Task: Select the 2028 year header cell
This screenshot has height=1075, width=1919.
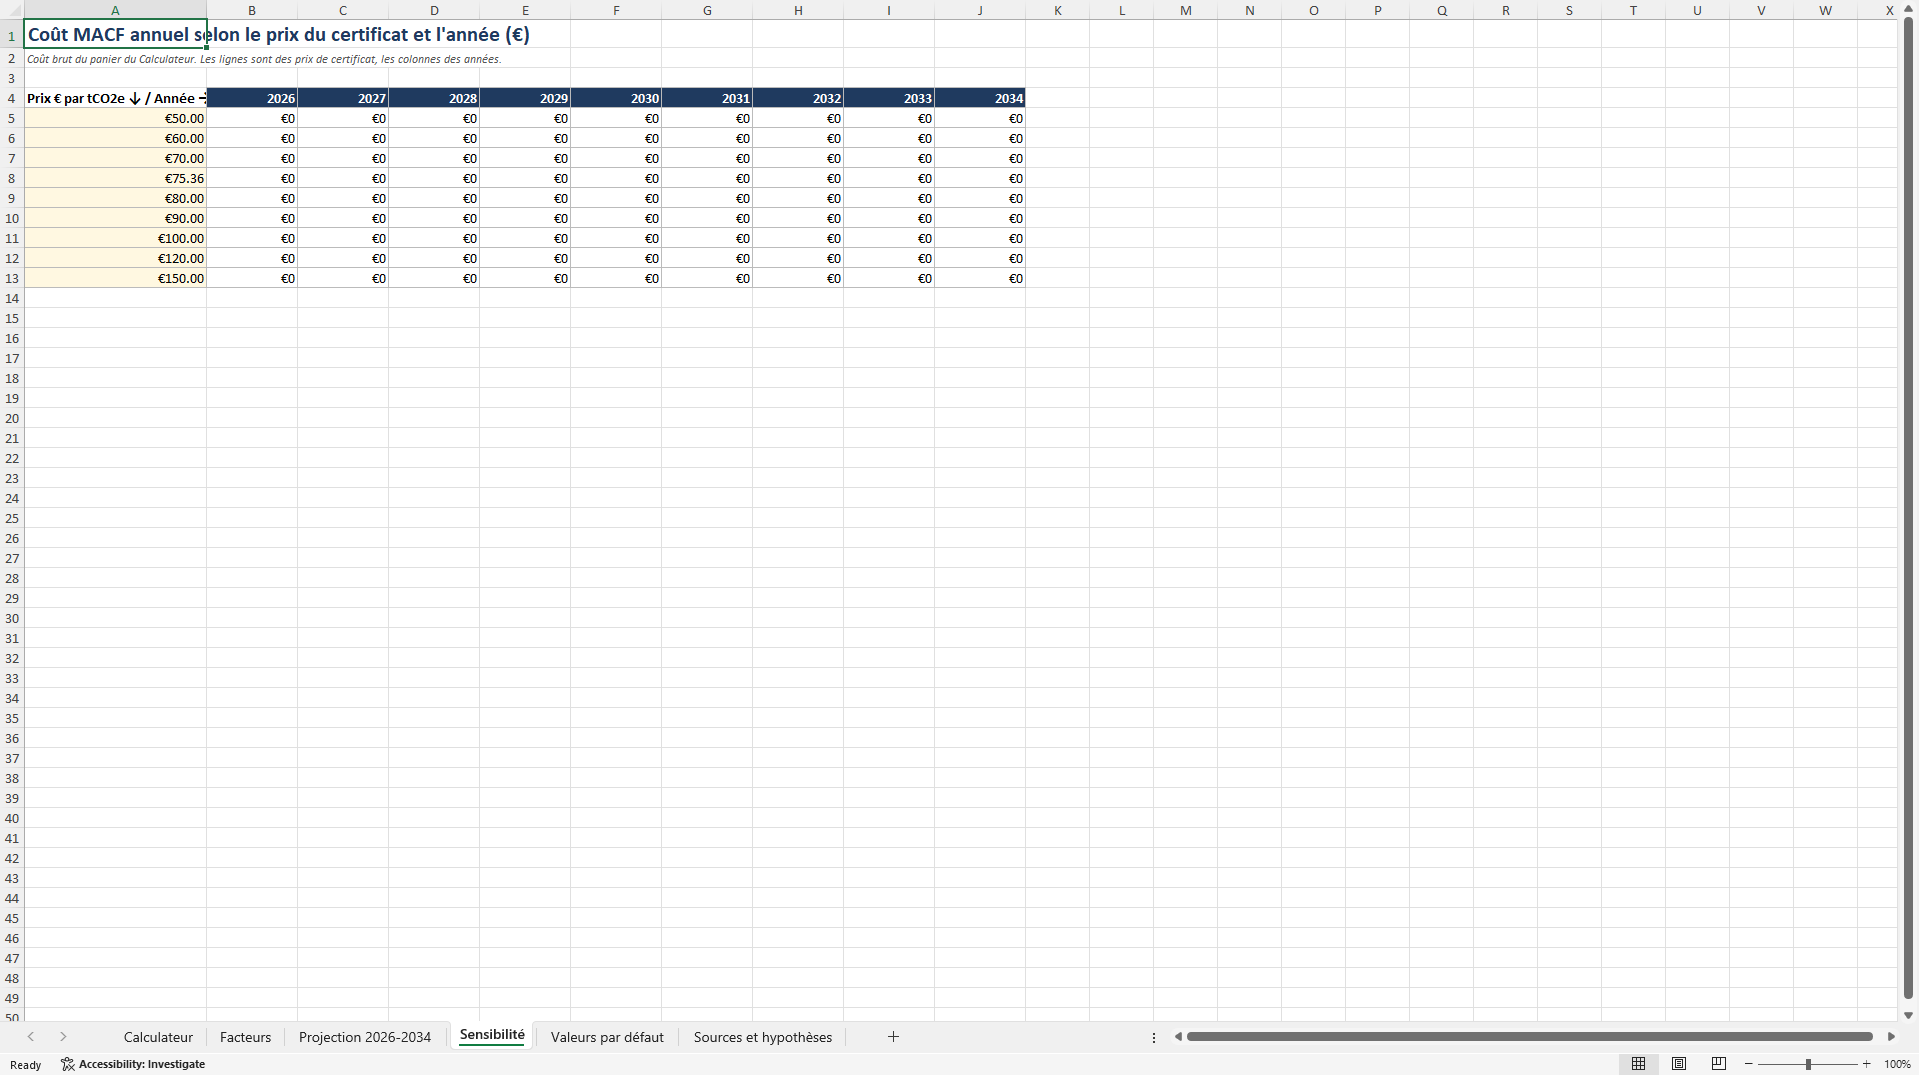Action: tap(434, 98)
